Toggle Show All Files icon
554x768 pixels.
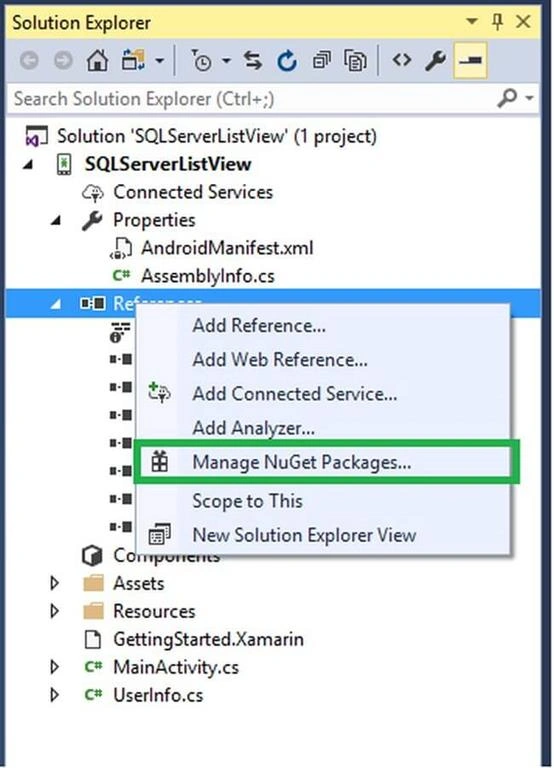[x=355, y=61]
